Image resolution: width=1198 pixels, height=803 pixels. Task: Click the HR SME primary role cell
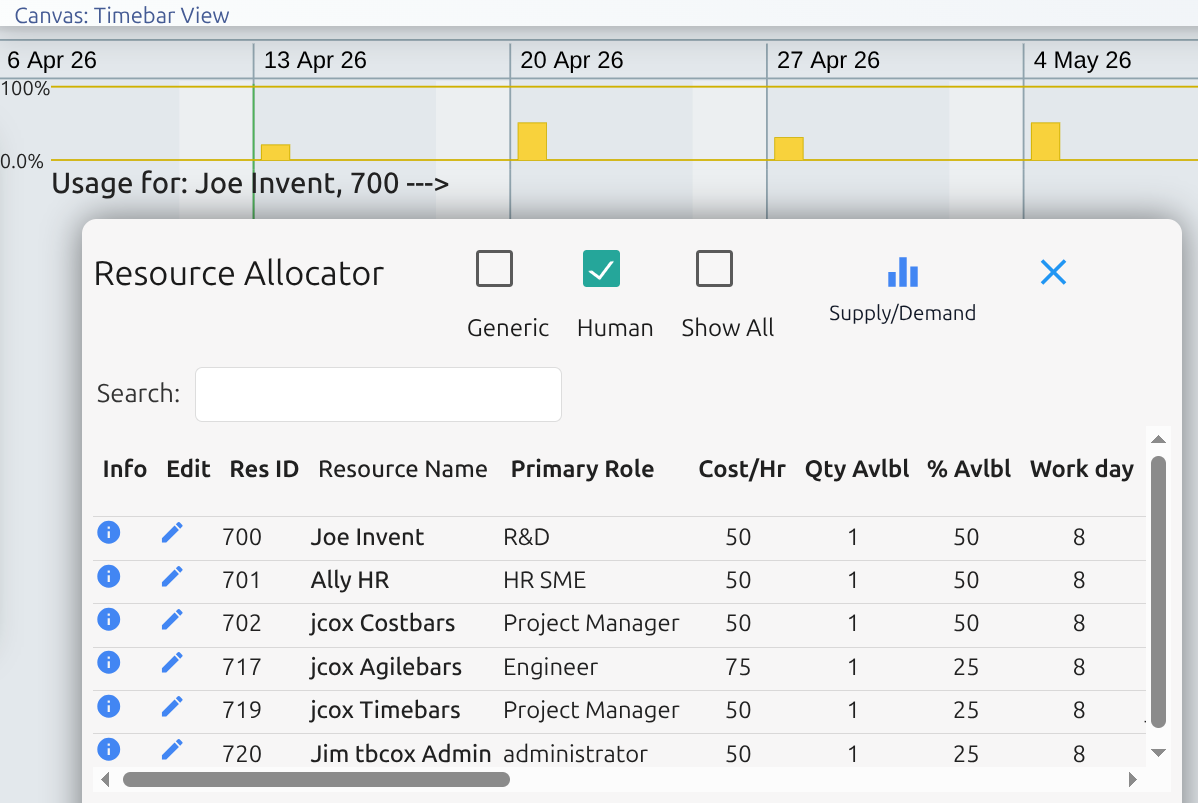point(544,581)
